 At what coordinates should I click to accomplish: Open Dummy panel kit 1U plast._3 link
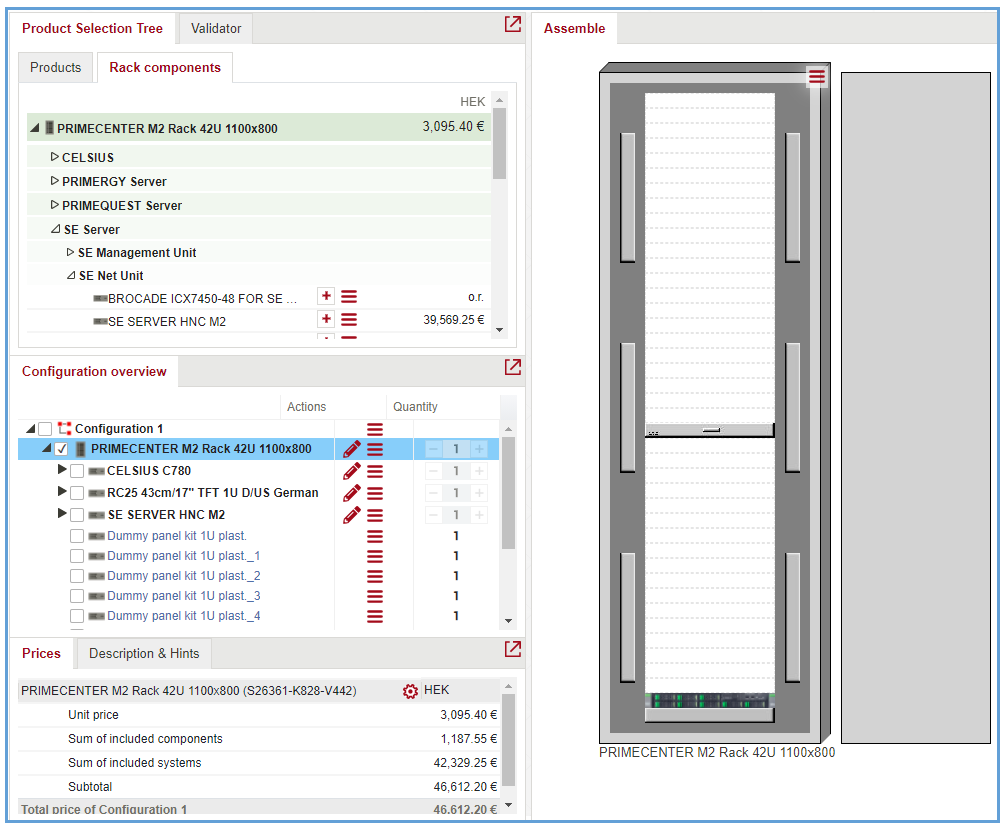coord(183,596)
